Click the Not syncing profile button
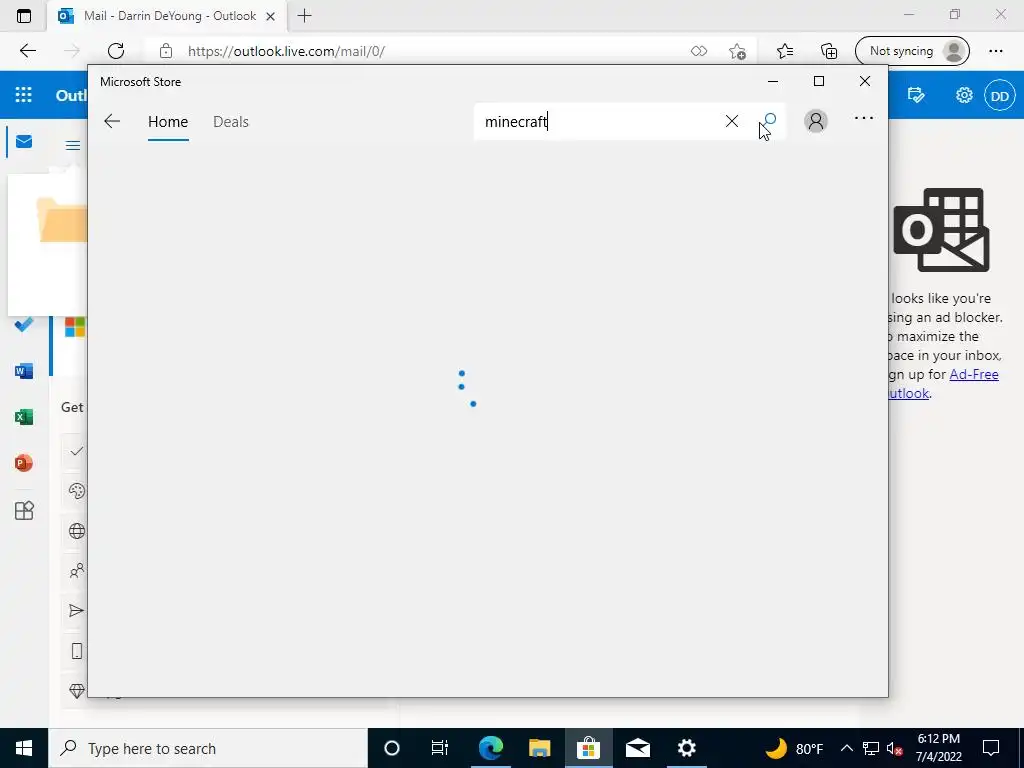The width and height of the screenshot is (1024, 768). point(912,51)
